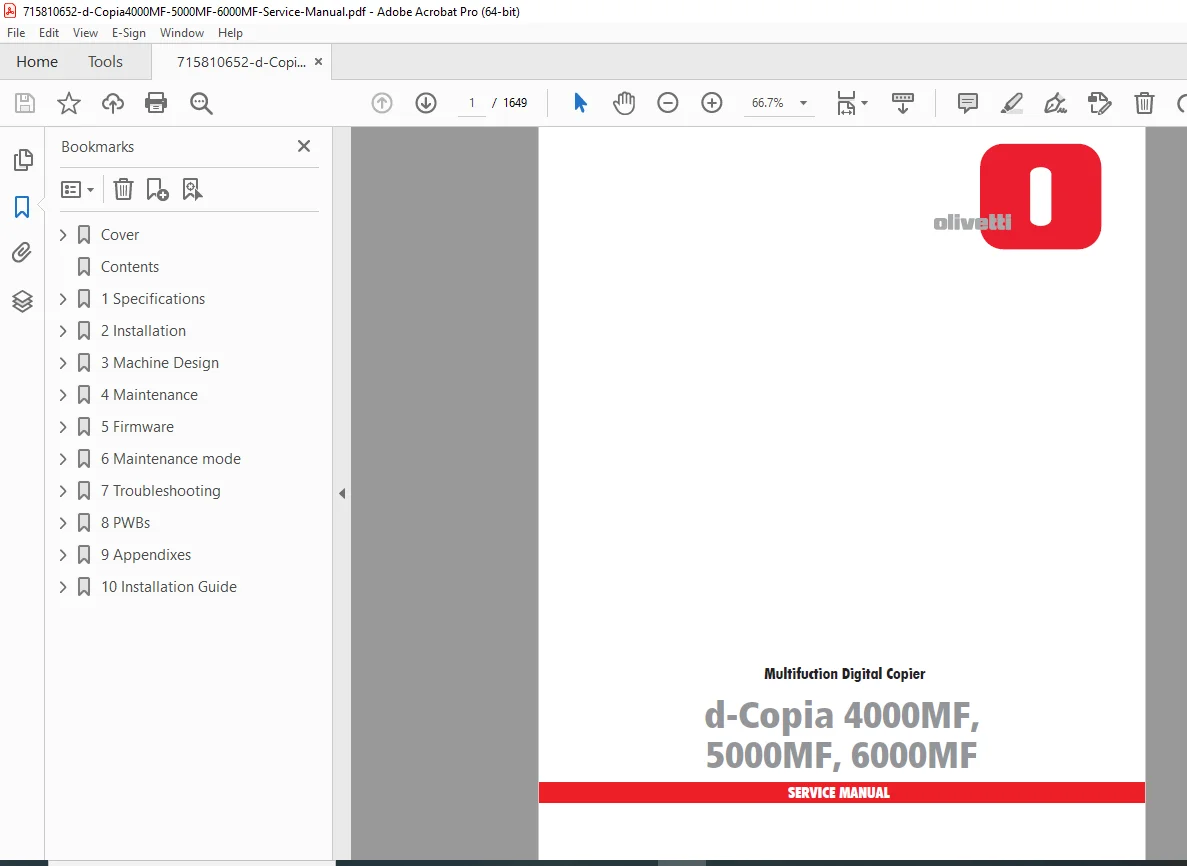Delete selected bookmark via panel trash icon
Viewport: 1187px width, 866px height.
tap(123, 189)
